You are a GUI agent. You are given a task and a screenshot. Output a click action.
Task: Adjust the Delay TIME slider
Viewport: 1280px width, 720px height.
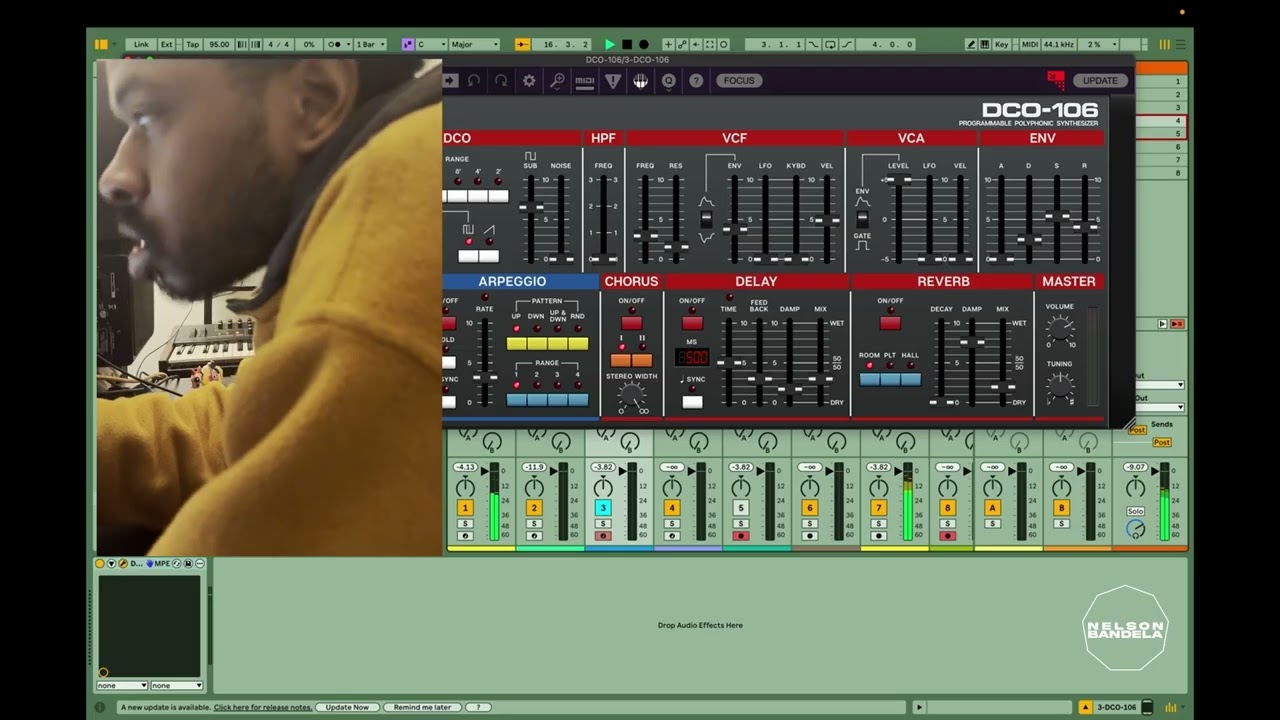[x=729, y=362]
